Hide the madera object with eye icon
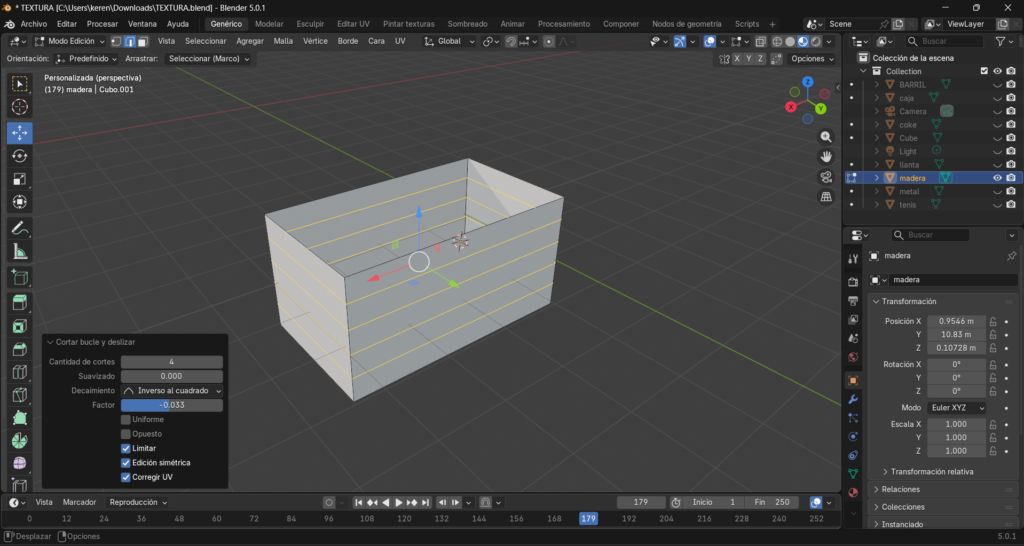This screenshot has width=1024, height=546. coord(997,178)
